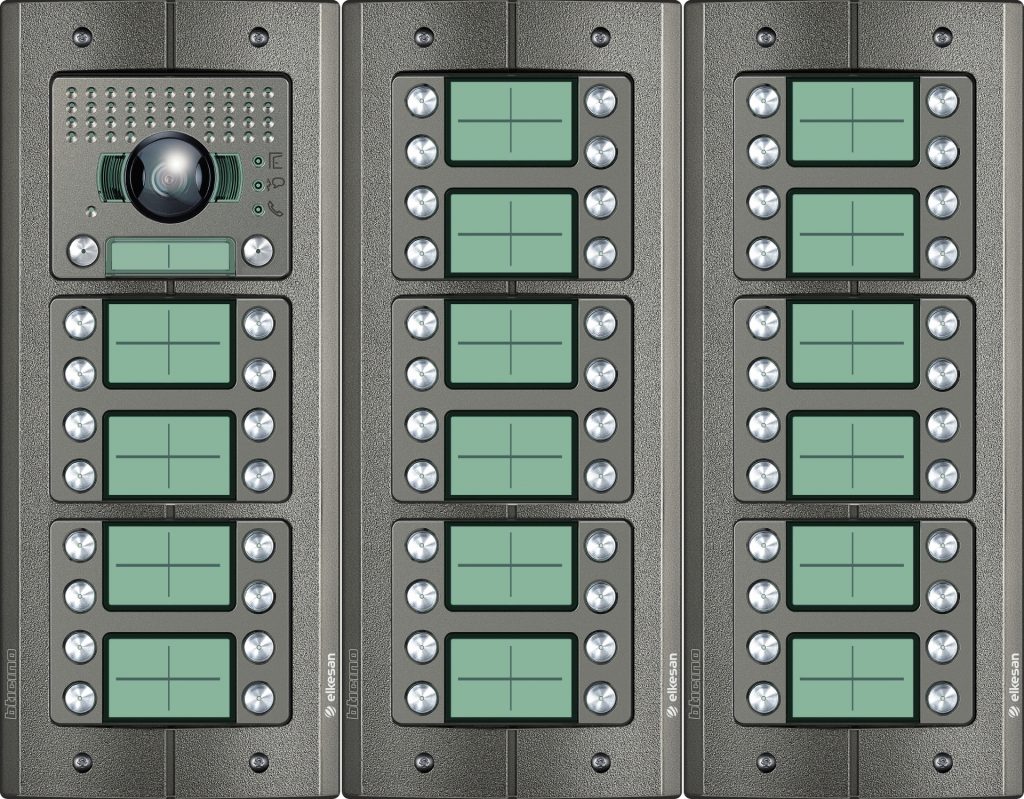Click the door-lock indicator icon beside the camera

tap(275, 160)
